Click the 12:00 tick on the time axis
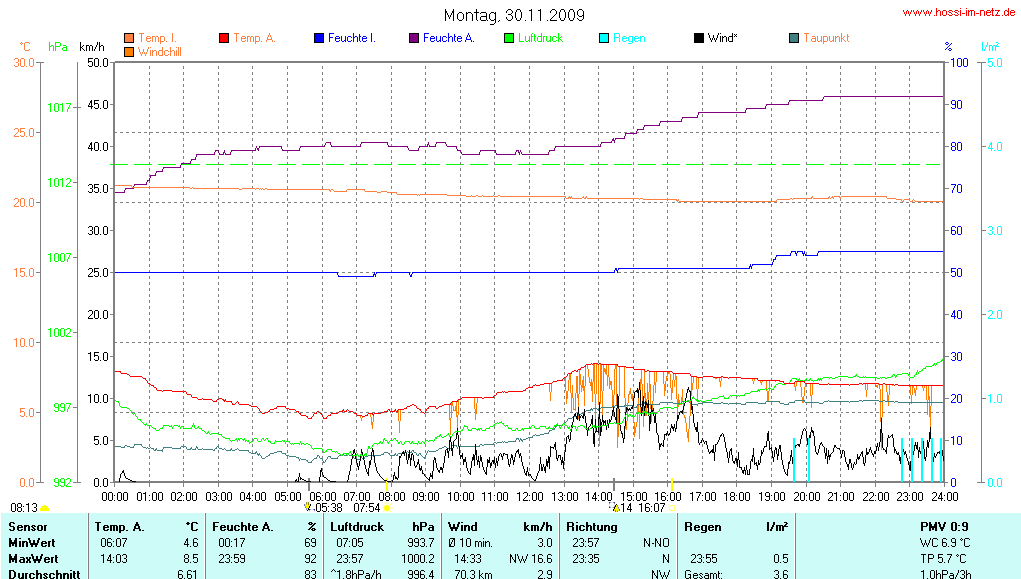This screenshot has width=1021, height=579. tap(529, 496)
